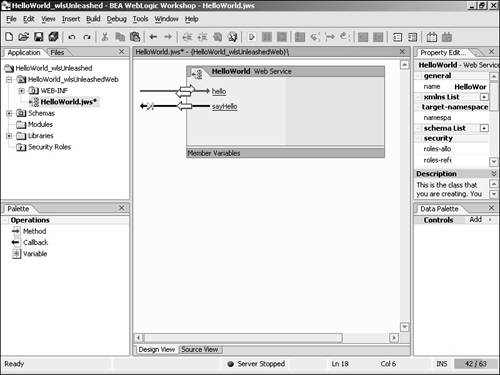Viewport: 500px width, 375px height.
Task: Click the Undo toolbar arrow
Action: pos(72,37)
